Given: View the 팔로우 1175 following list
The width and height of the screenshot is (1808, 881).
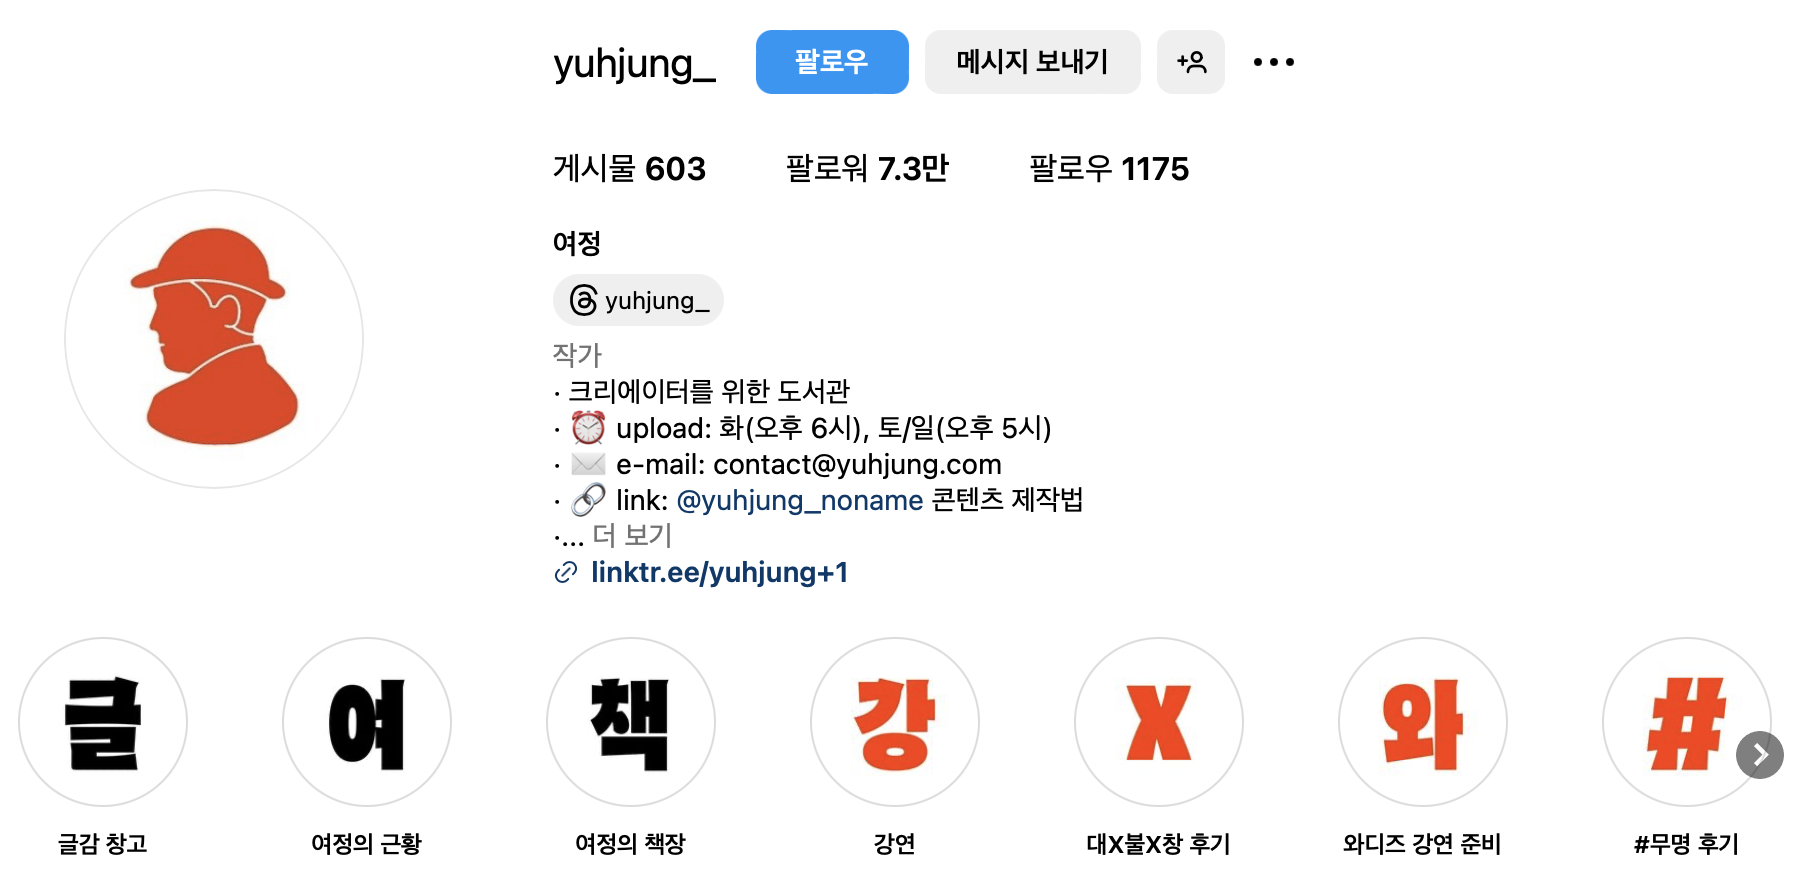Looking at the screenshot, I should 1109,168.
